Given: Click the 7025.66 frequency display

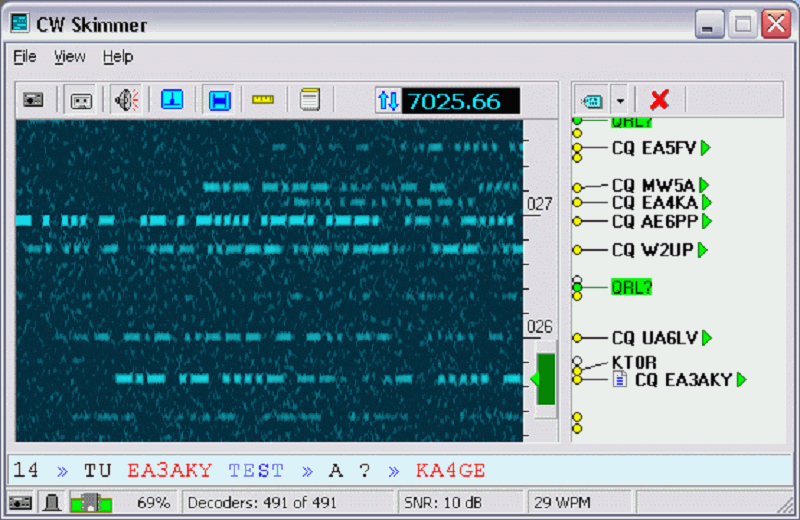Looking at the screenshot, I should pyautogui.click(x=460, y=100).
